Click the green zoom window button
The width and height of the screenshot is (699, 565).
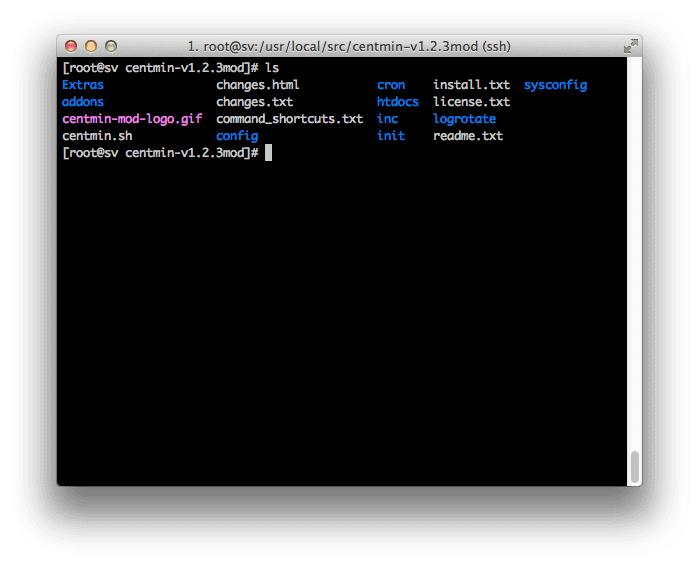click(x=111, y=46)
